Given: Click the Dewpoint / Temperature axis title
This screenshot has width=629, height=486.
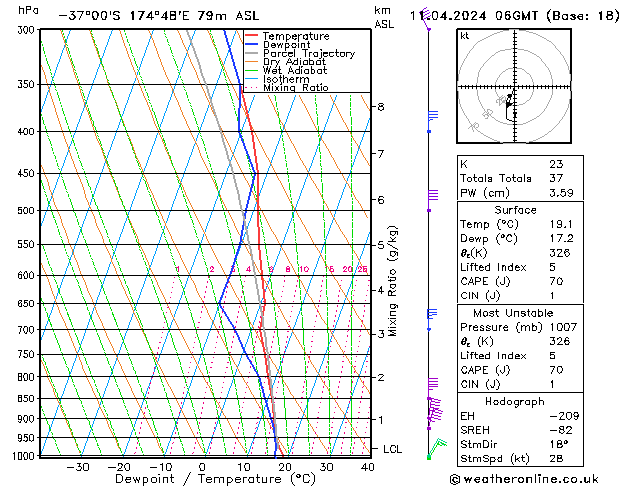Looking at the screenshot, I should (x=215, y=479).
